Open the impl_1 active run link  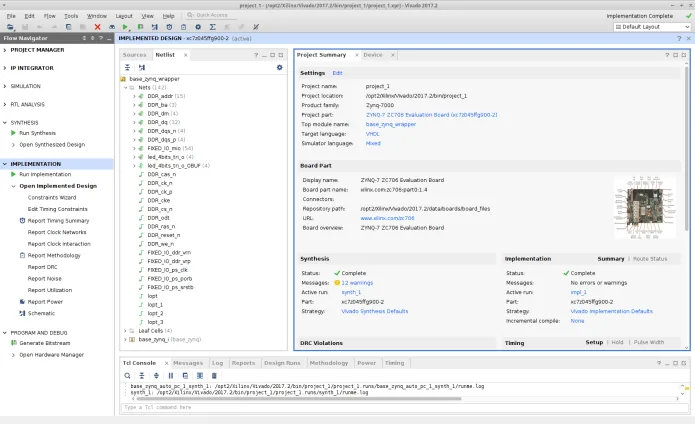point(578,292)
